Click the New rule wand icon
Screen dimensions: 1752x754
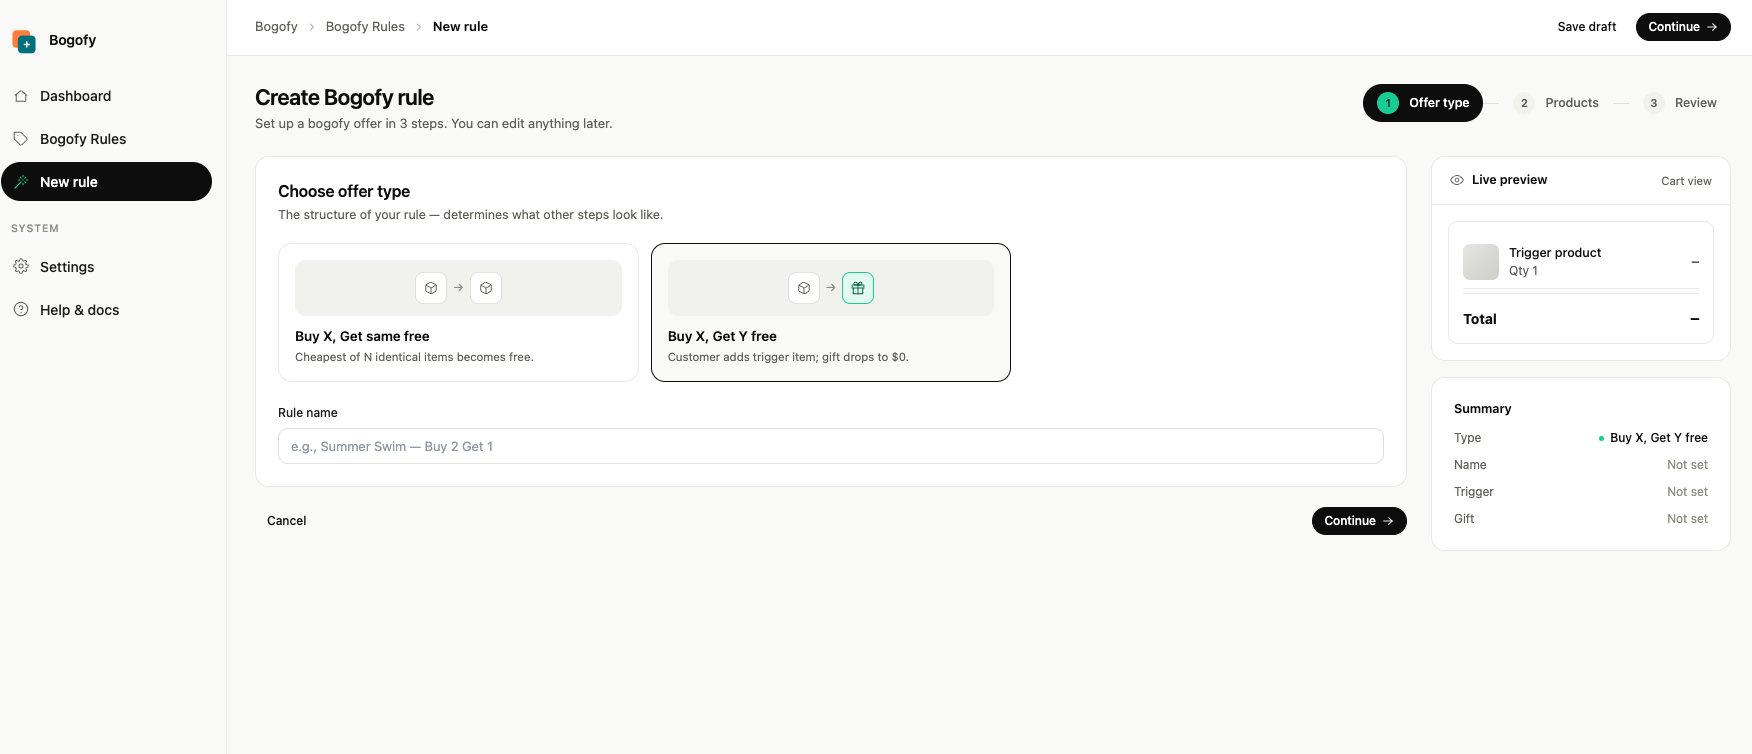pyautogui.click(x=21, y=182)
